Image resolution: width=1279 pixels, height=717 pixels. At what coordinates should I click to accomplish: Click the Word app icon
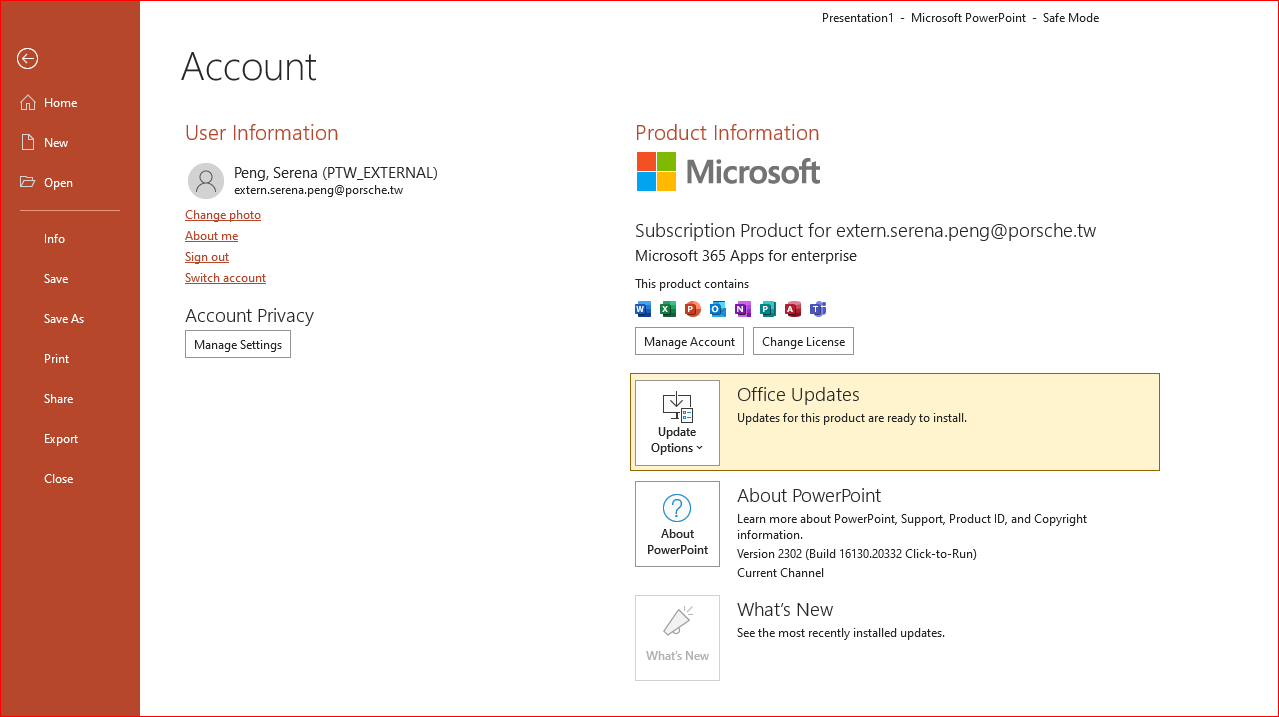coord(643,309)
